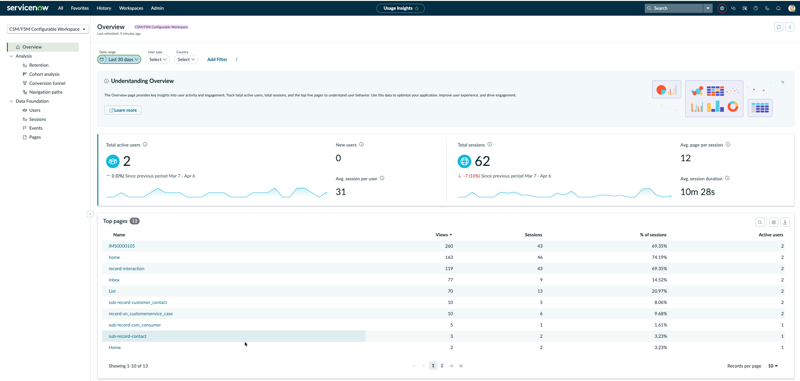
Task: Collapse the Data Foundation tree section
Action: [11, 101]
